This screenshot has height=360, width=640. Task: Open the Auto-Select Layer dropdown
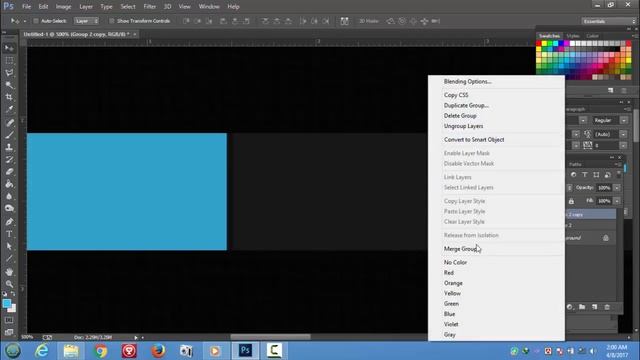(86, 21)
